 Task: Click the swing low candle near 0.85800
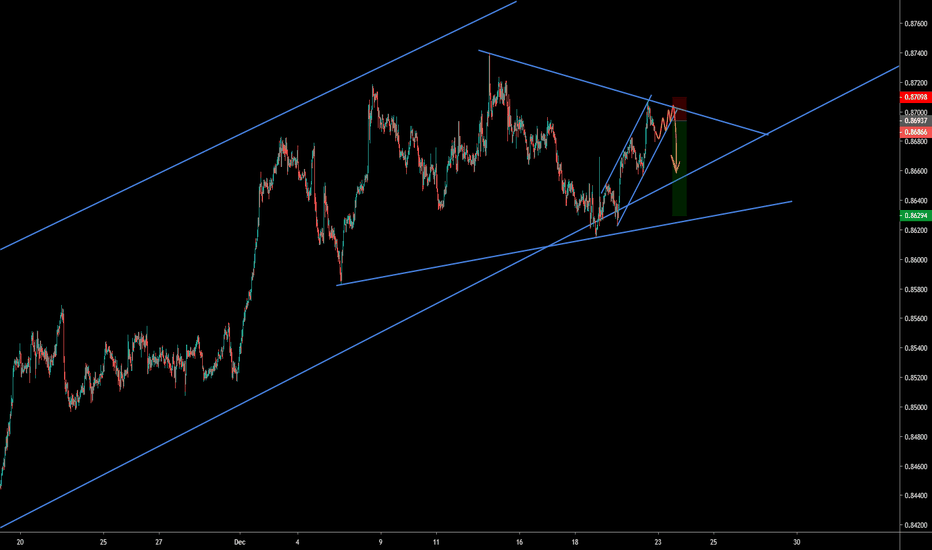click(x=340, y=281)
